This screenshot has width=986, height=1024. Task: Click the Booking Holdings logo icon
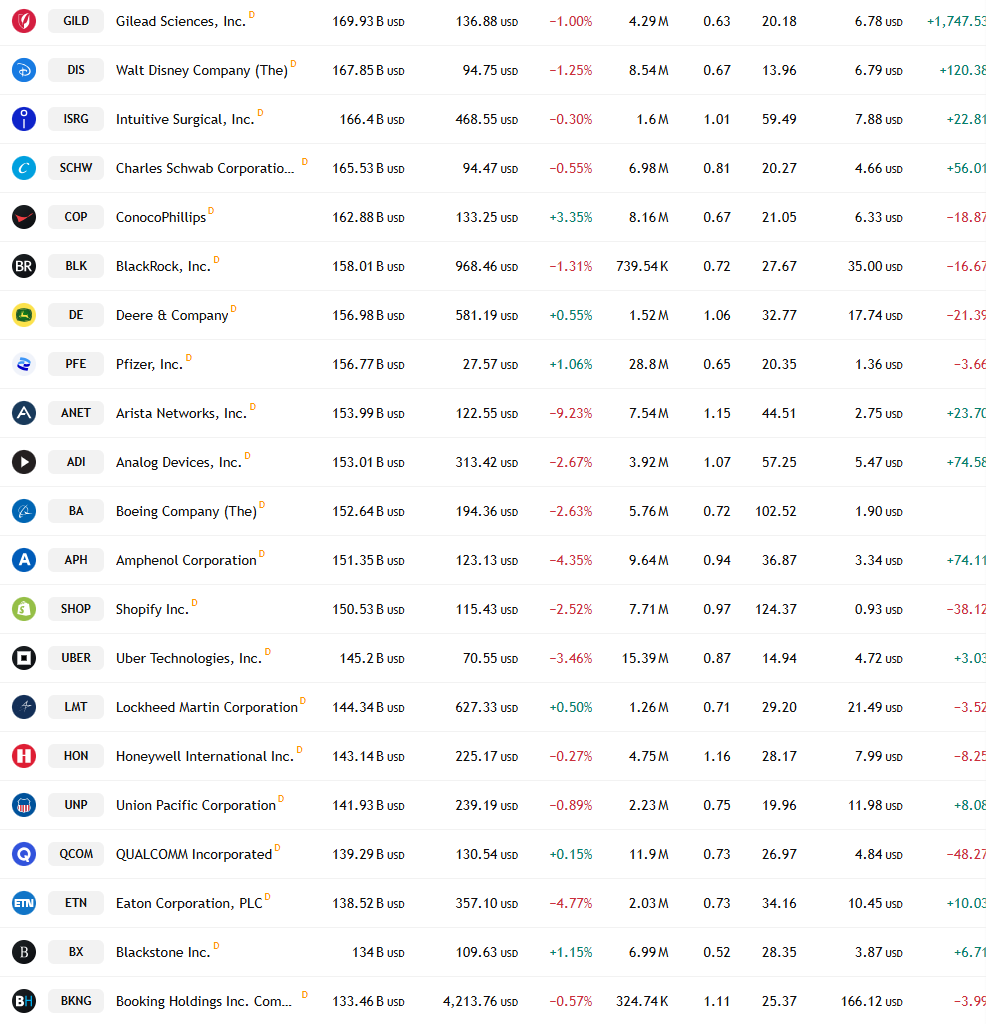(24, 1000)
